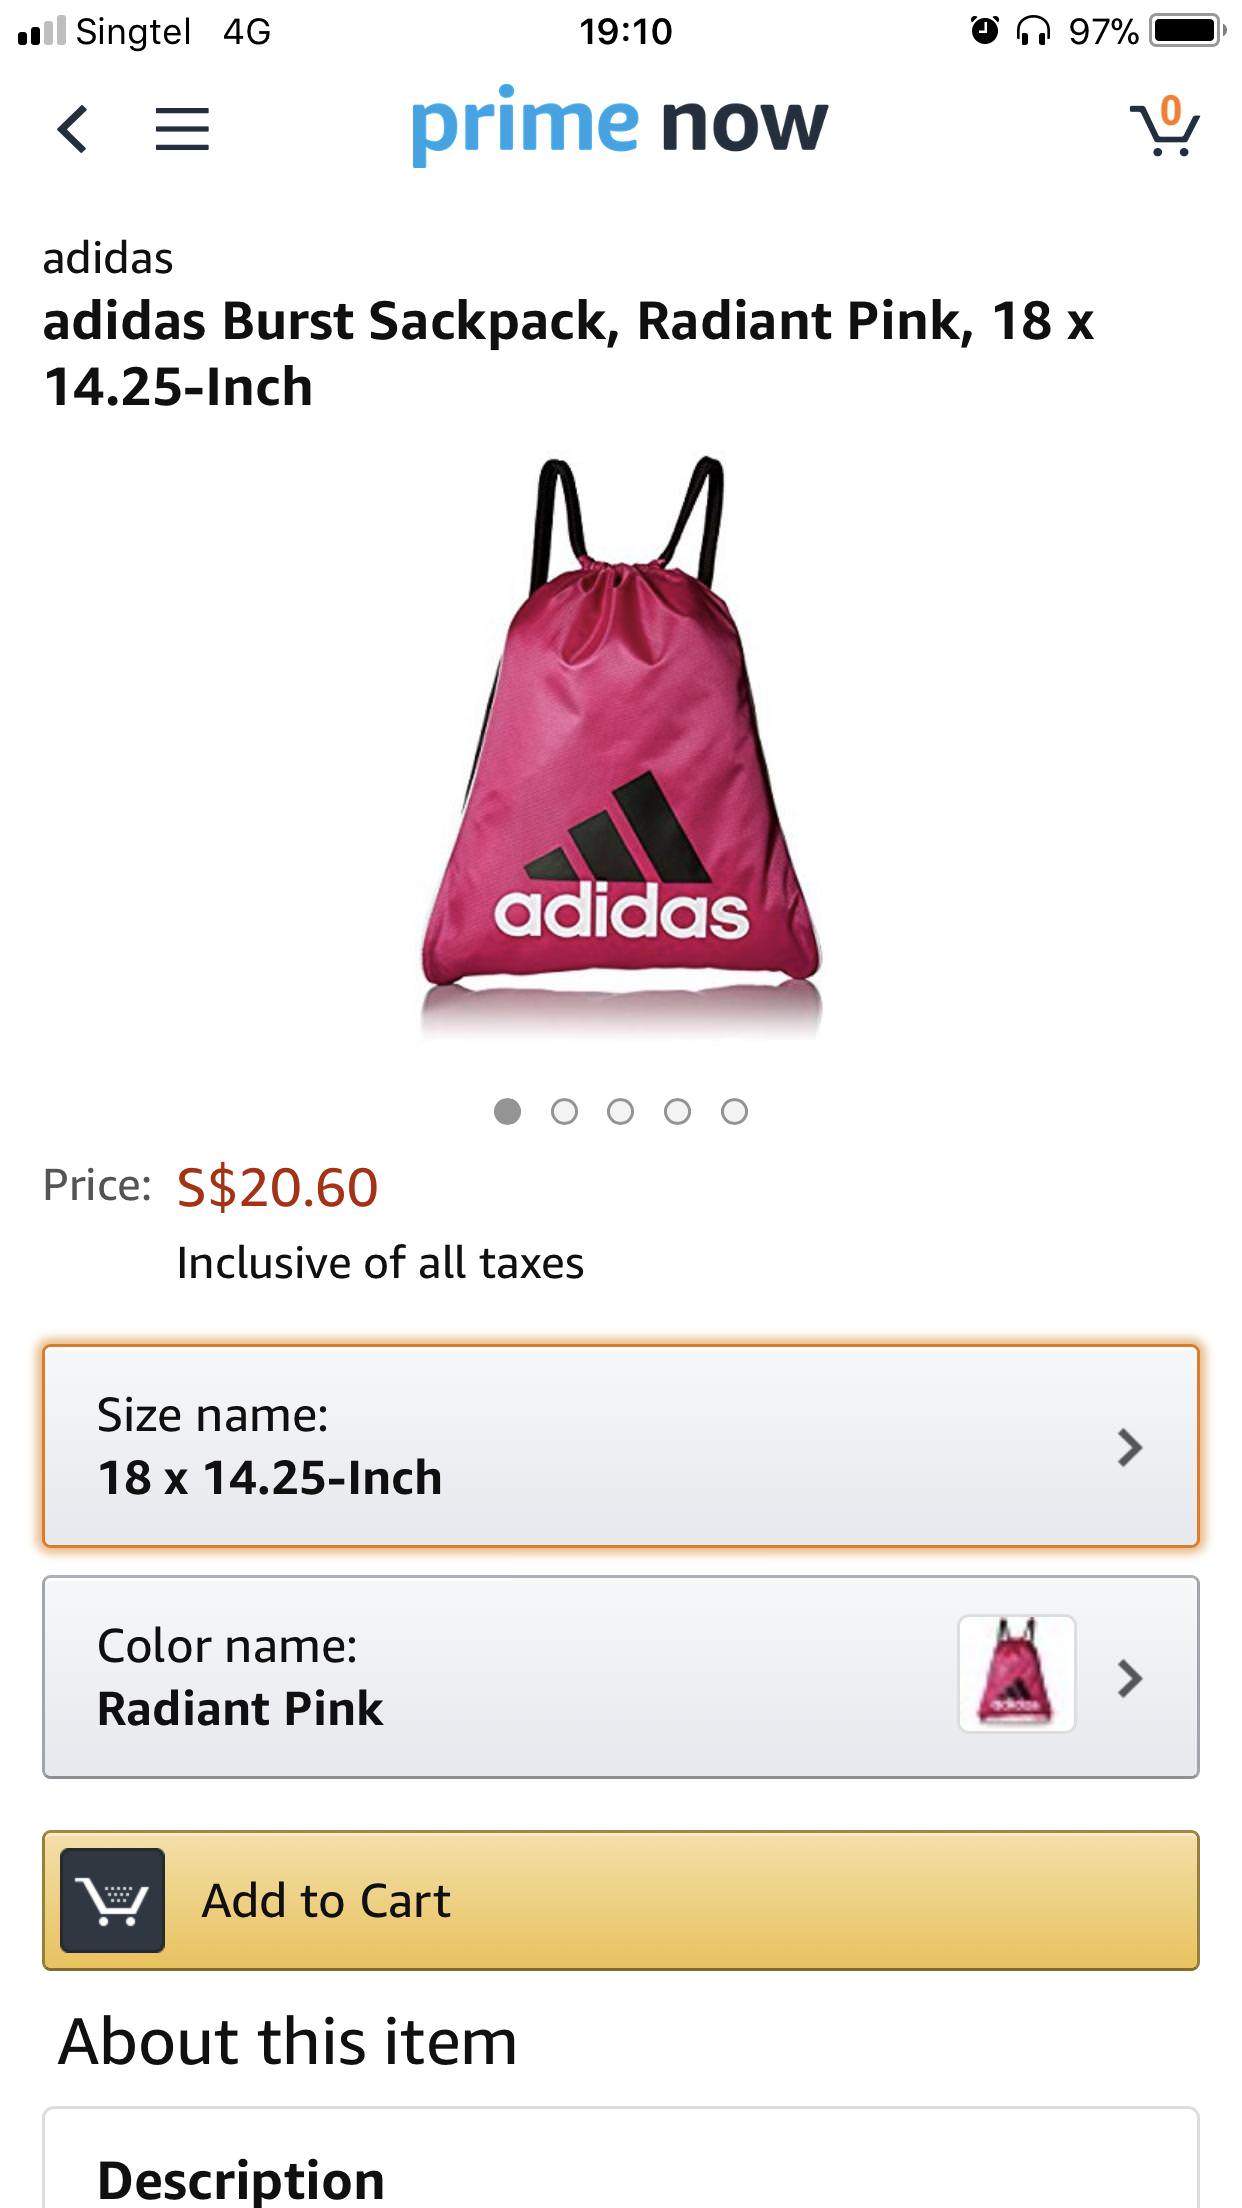
Task: Tap the adidas brand link
Action: coord(108,258)
